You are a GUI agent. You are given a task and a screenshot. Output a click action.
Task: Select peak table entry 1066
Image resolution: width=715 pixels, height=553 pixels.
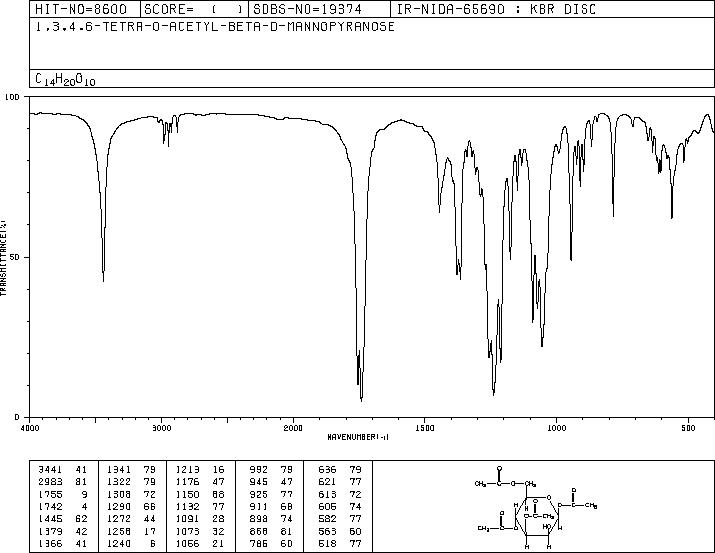point(200,543)
